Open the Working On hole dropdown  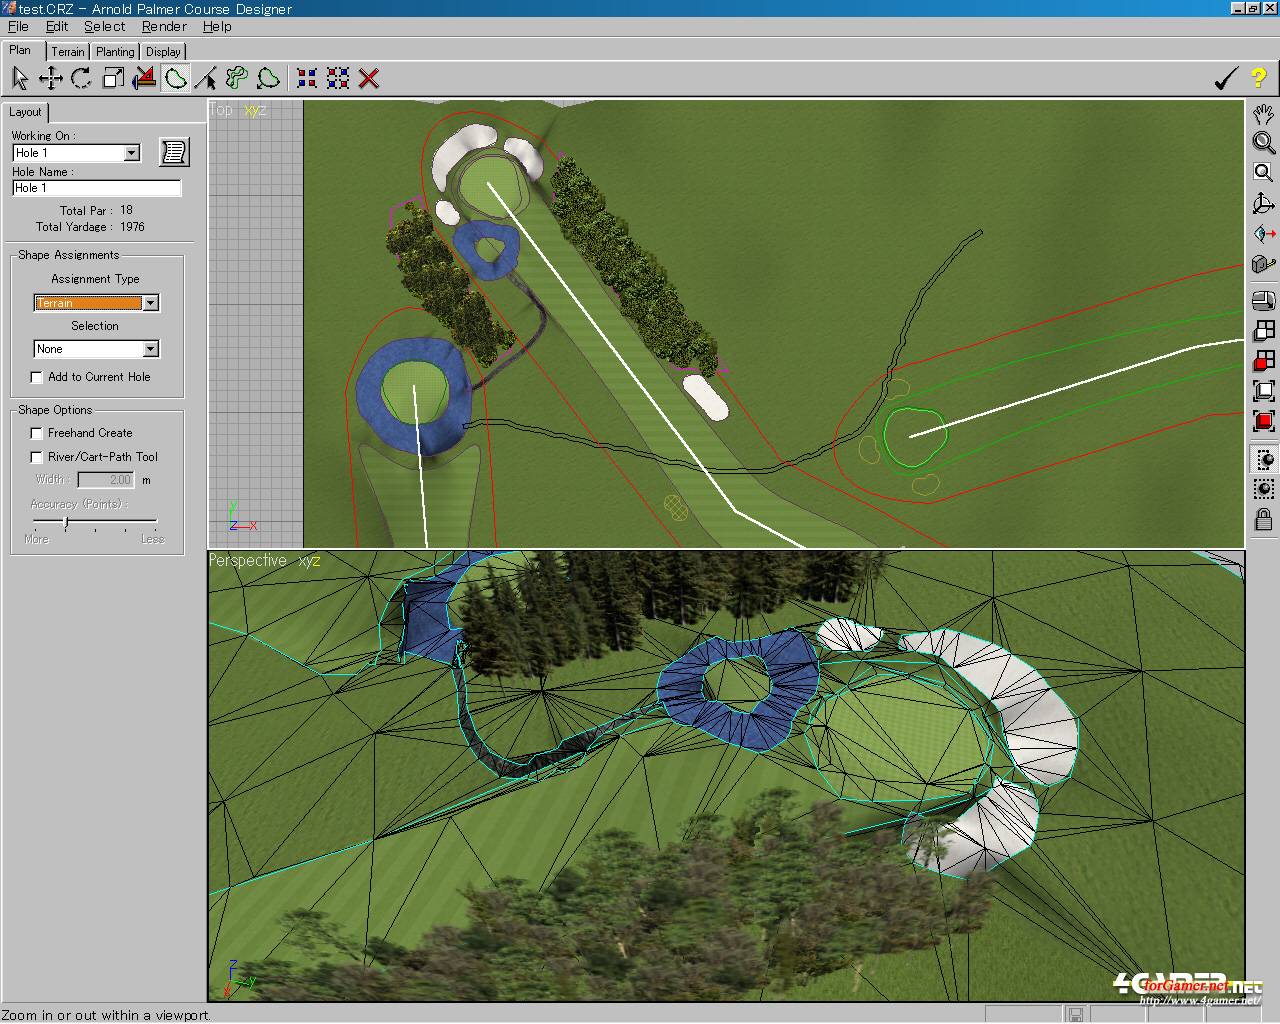[131, 153]
